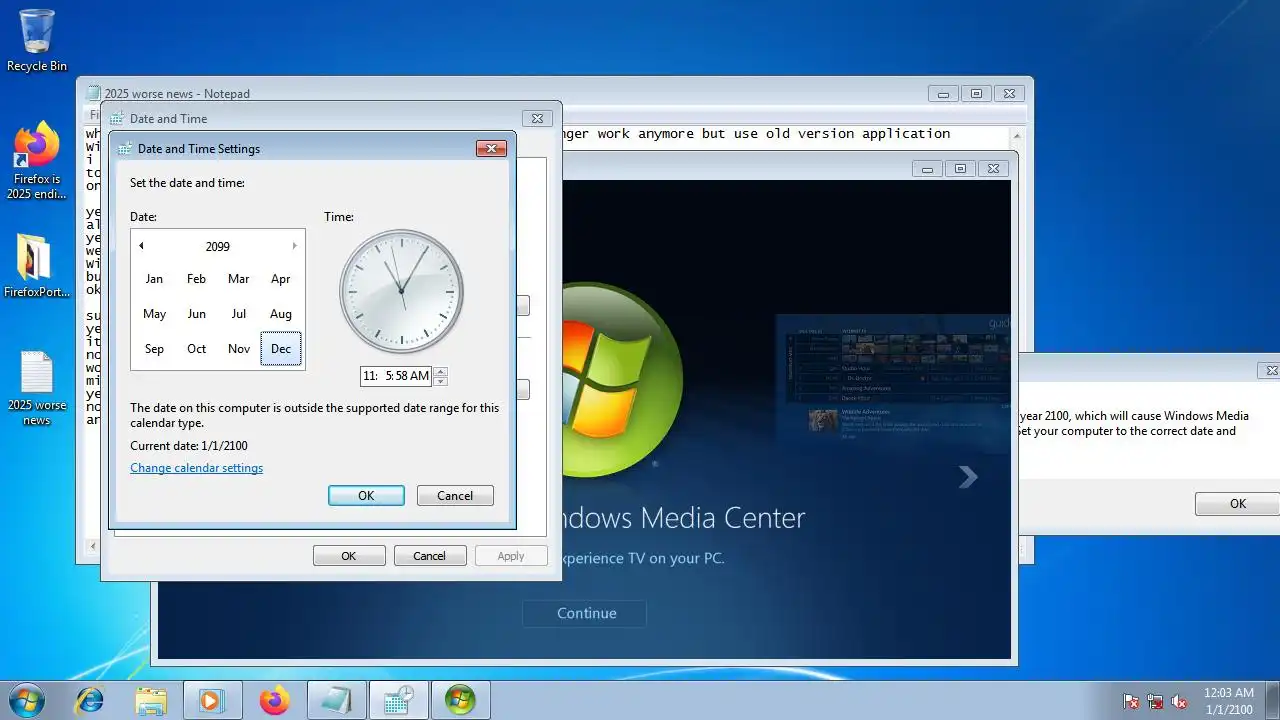Open the FirefoxPort... folder on desktop
The image size is (1280, 720).
pos(37,267)
